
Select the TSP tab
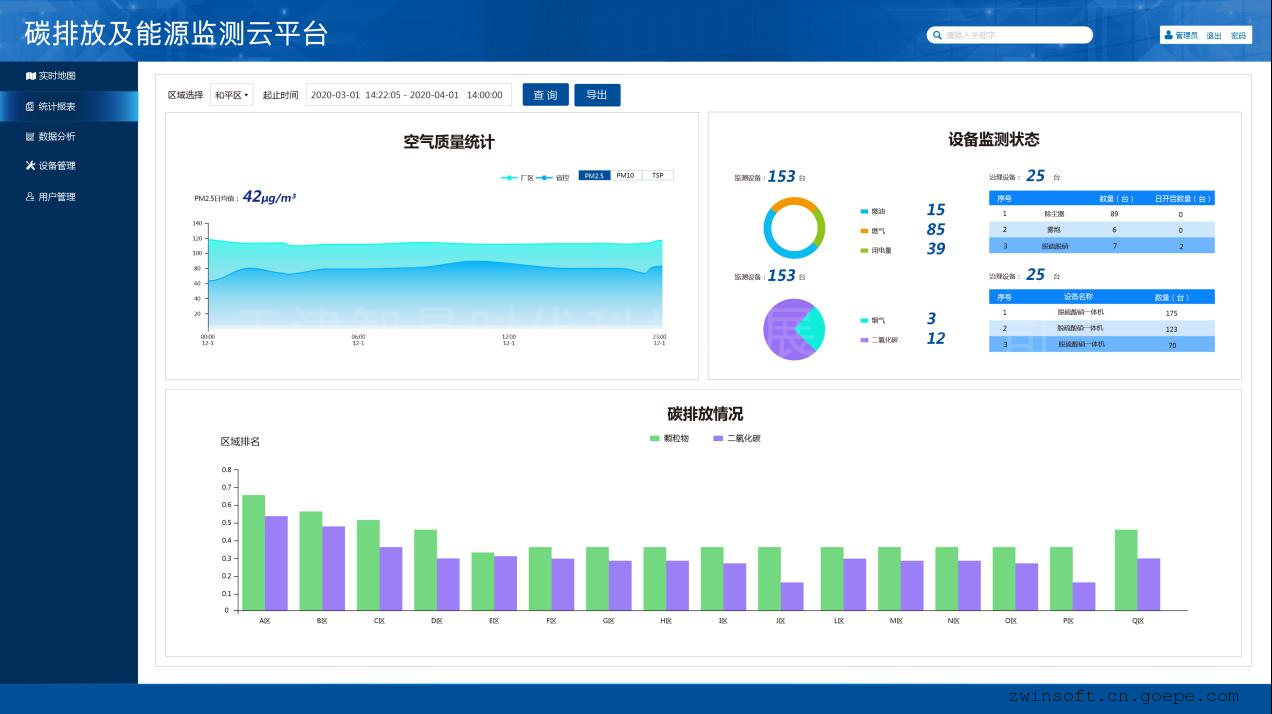(657, 176)
